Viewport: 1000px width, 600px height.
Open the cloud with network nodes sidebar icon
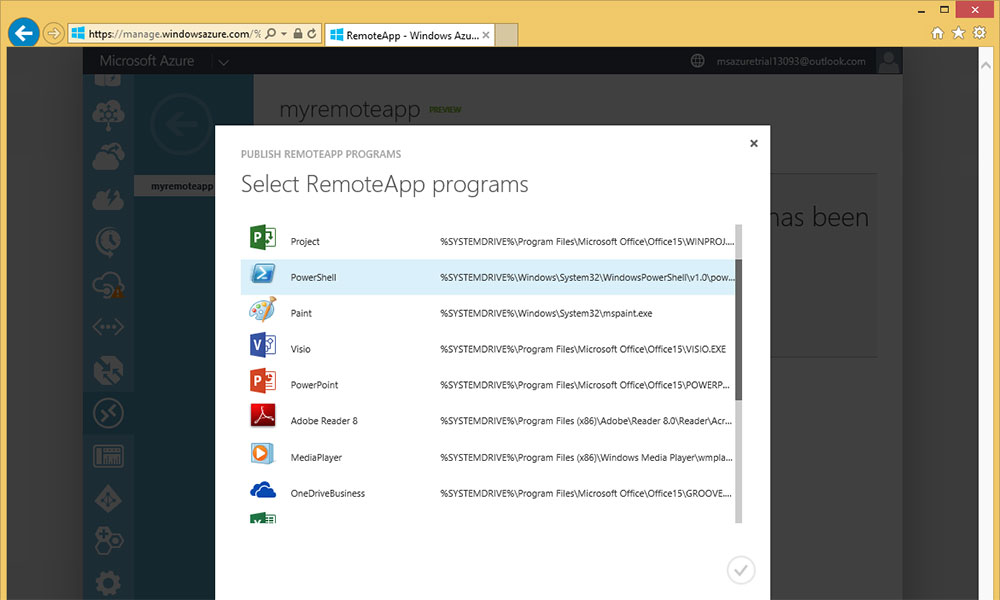[108, 115]
